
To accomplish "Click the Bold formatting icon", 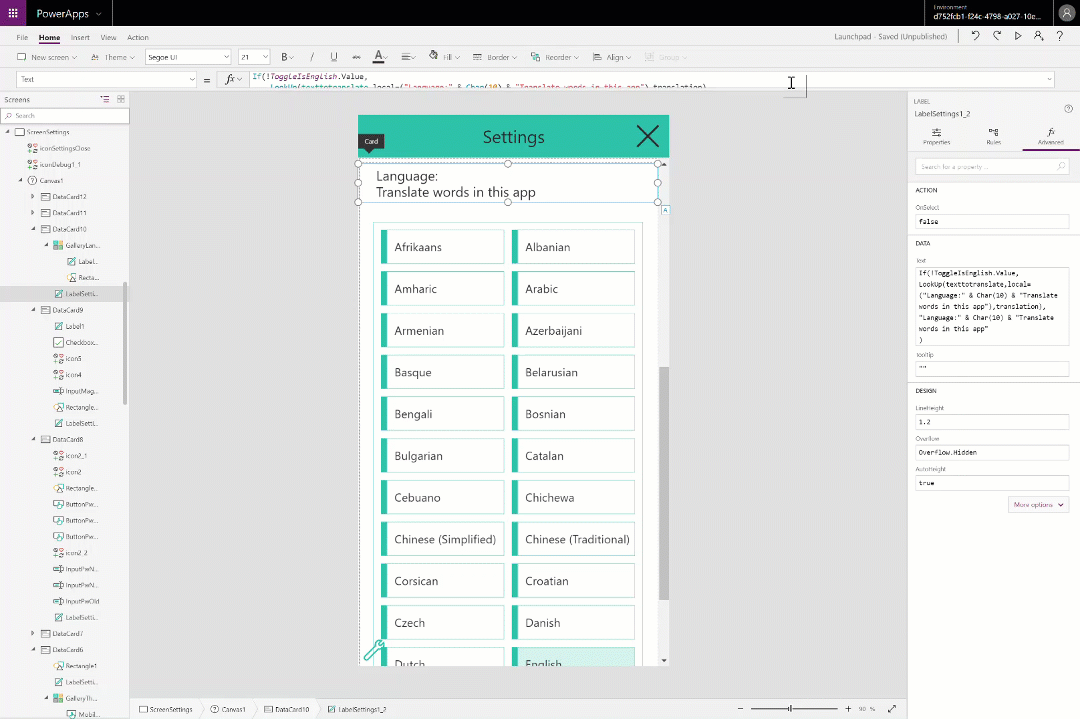I will (285, 57).
